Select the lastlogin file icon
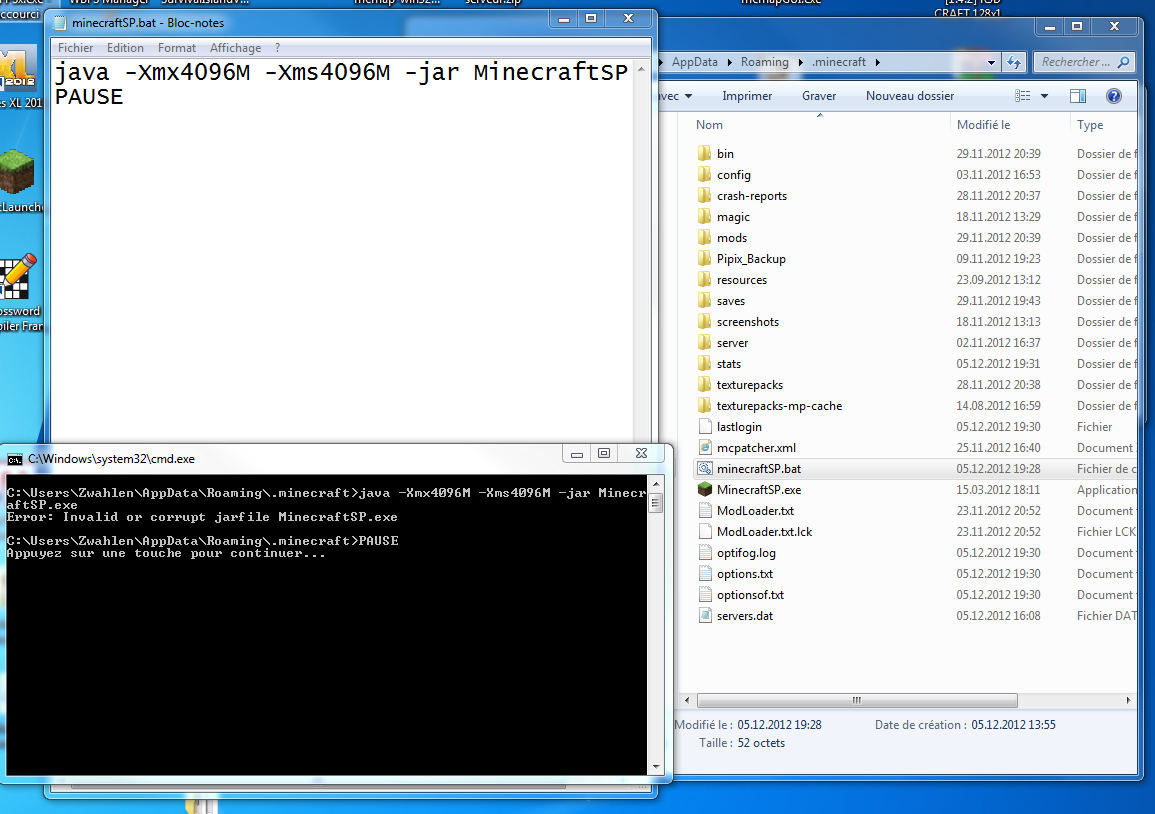Image resolution: width=1155 pixels, height=814 pixels. pyautogui.click(x=705, y=427)
